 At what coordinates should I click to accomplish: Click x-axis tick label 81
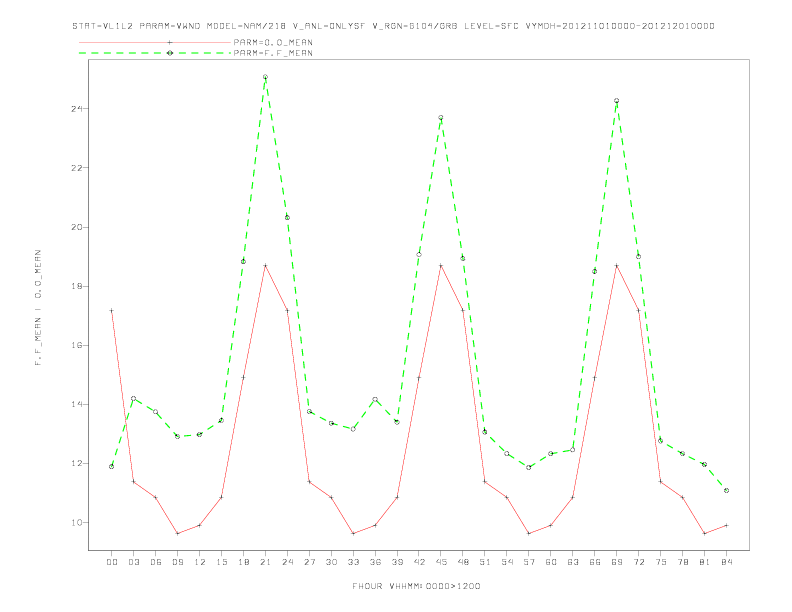point(705,562)
